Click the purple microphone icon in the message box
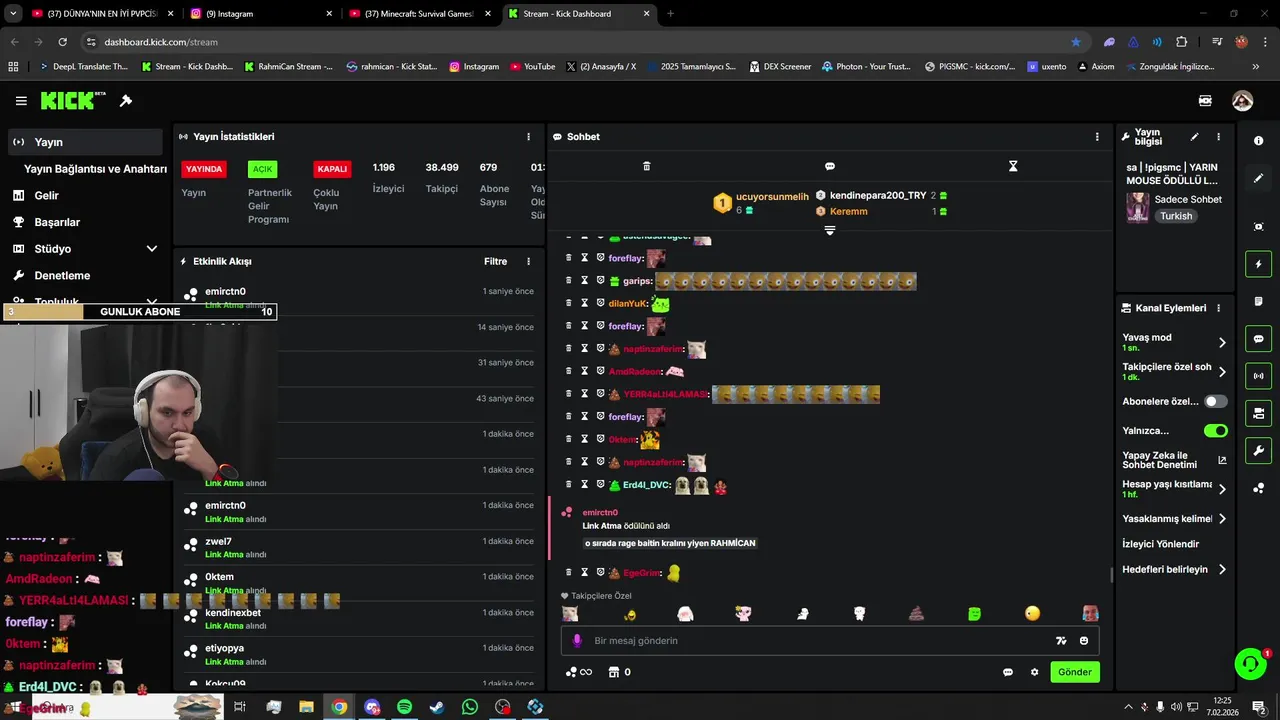Image resolution: width=1280 pixels, height=720 pixels. pyautogui.click(x=577, y=641)
